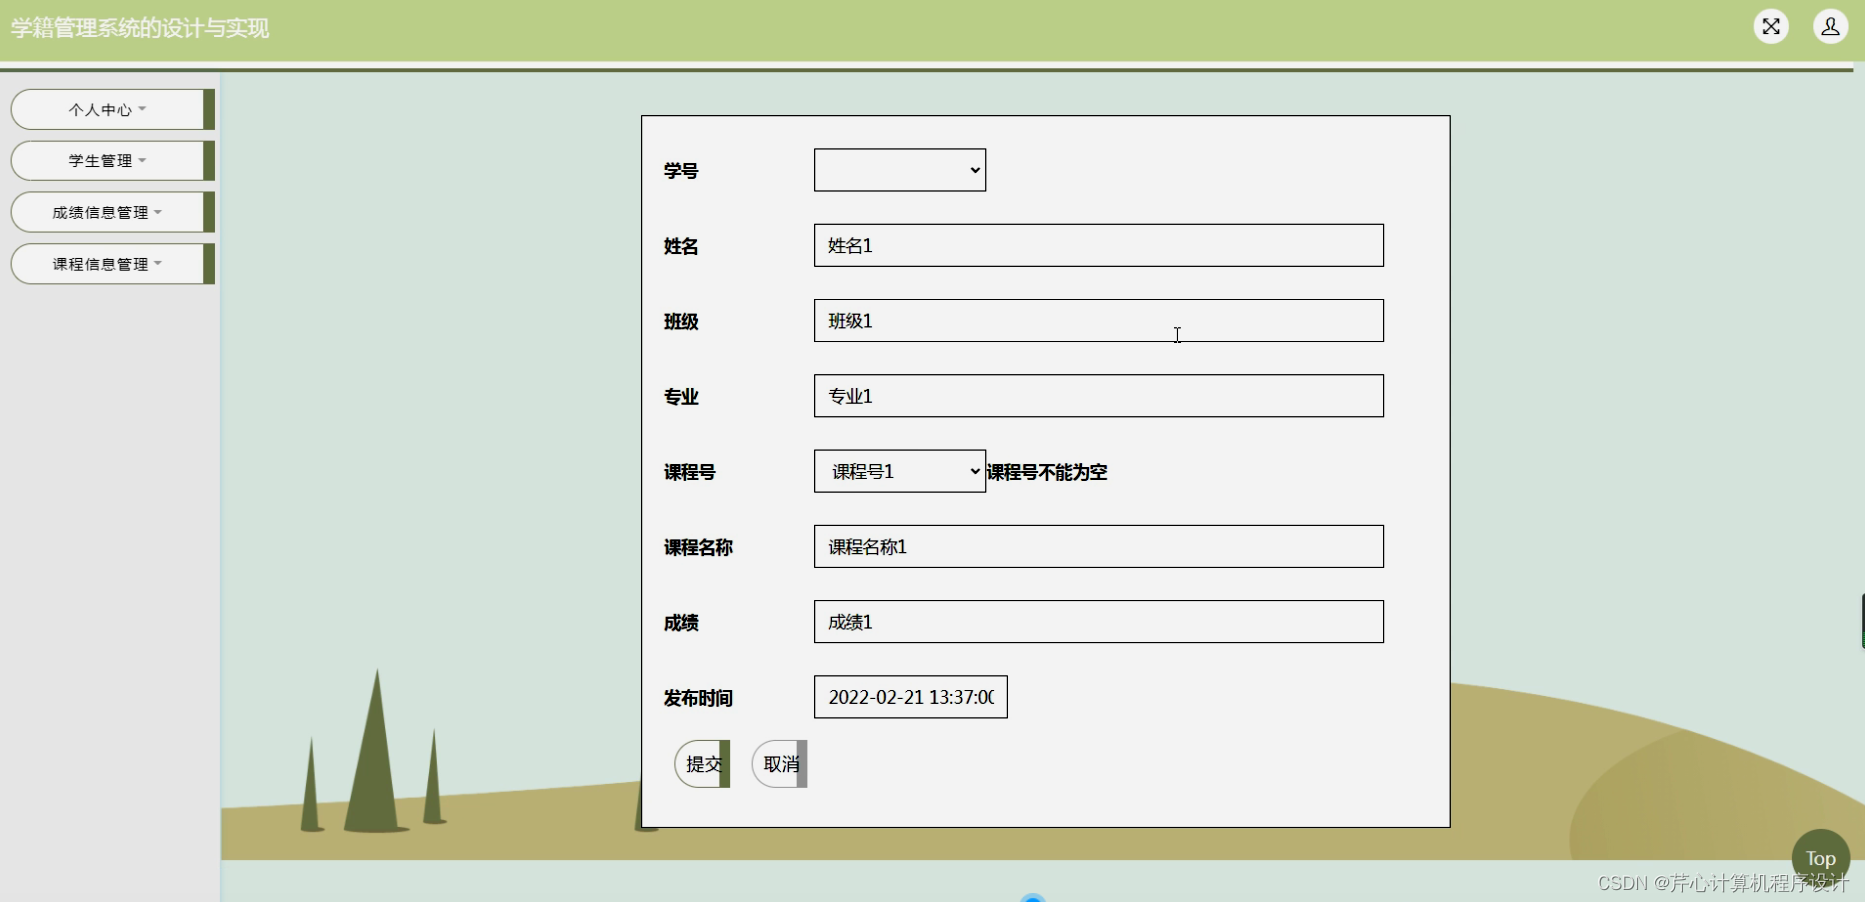
Task: Open the 课程信息管理 menu item
Action: click(106, 263)
